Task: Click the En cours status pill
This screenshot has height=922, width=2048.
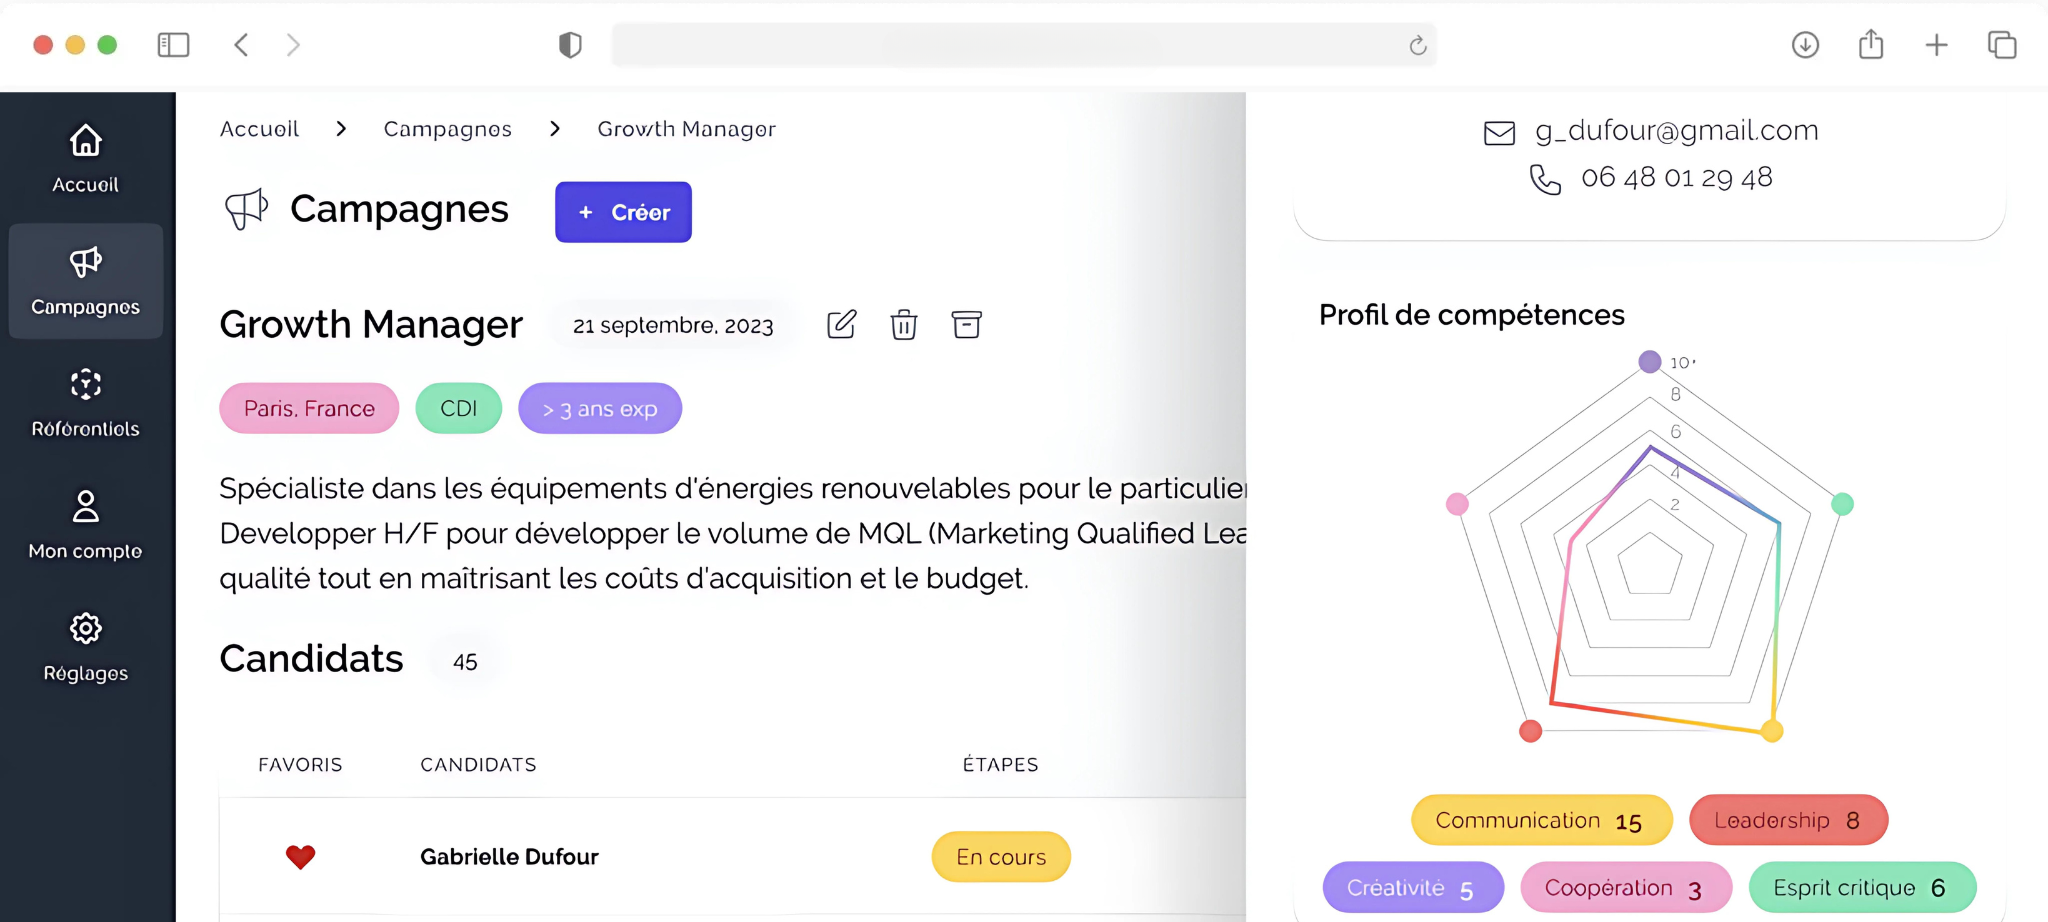Action: (1001, 857)
